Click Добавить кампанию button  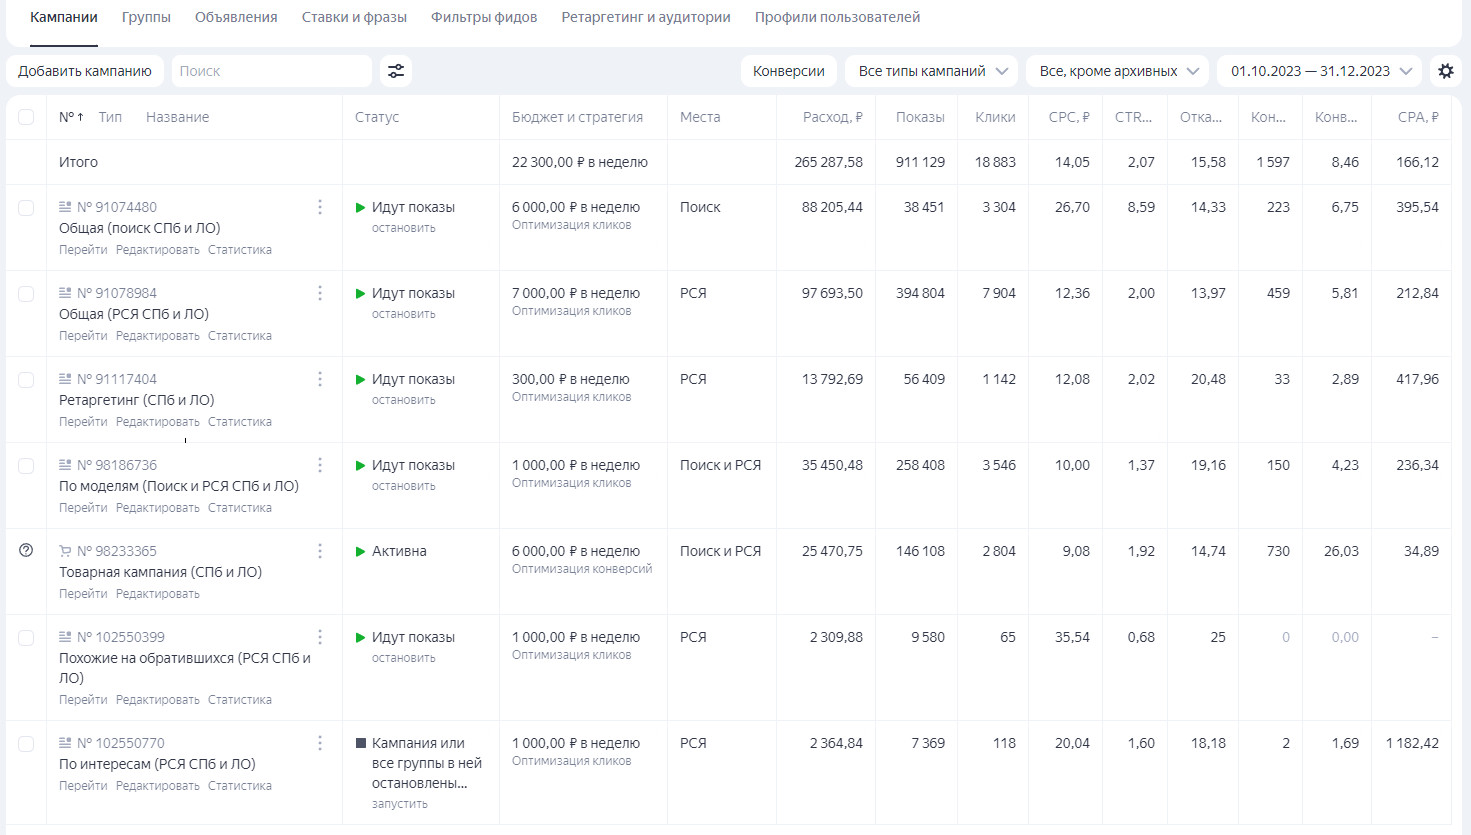pyautogui.click(x=85, y=71)
